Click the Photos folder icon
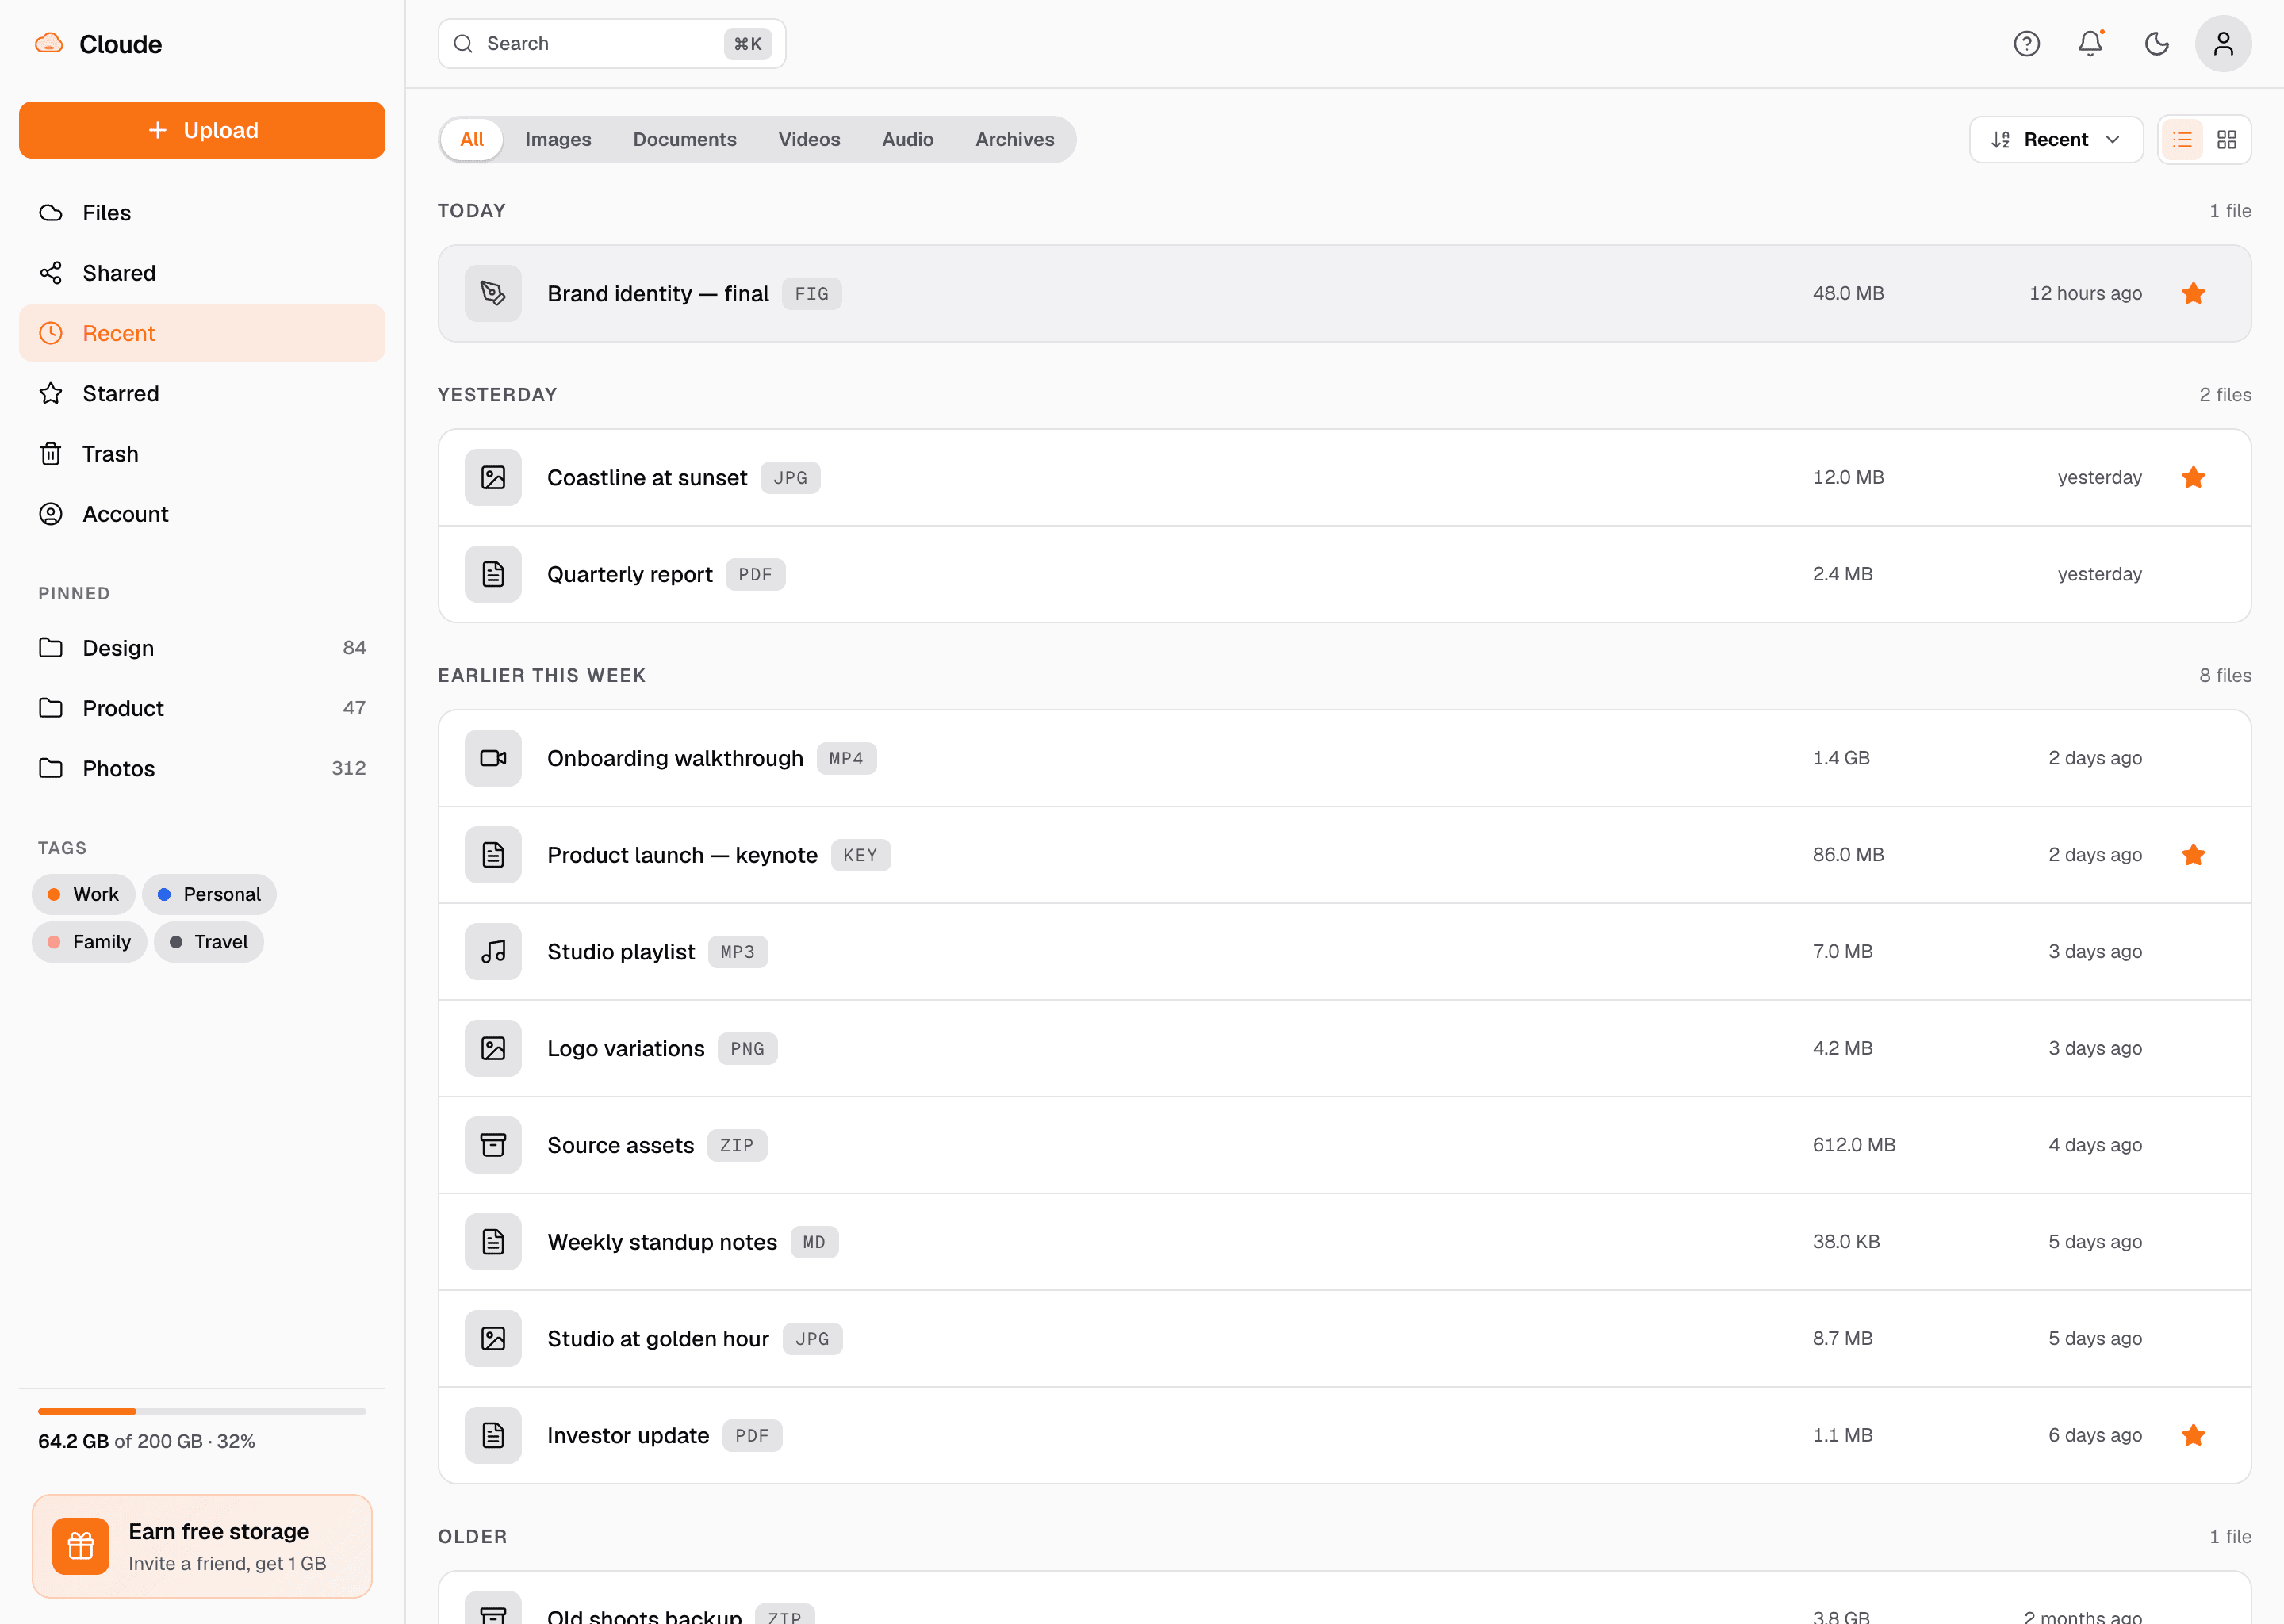 [51, 768]
